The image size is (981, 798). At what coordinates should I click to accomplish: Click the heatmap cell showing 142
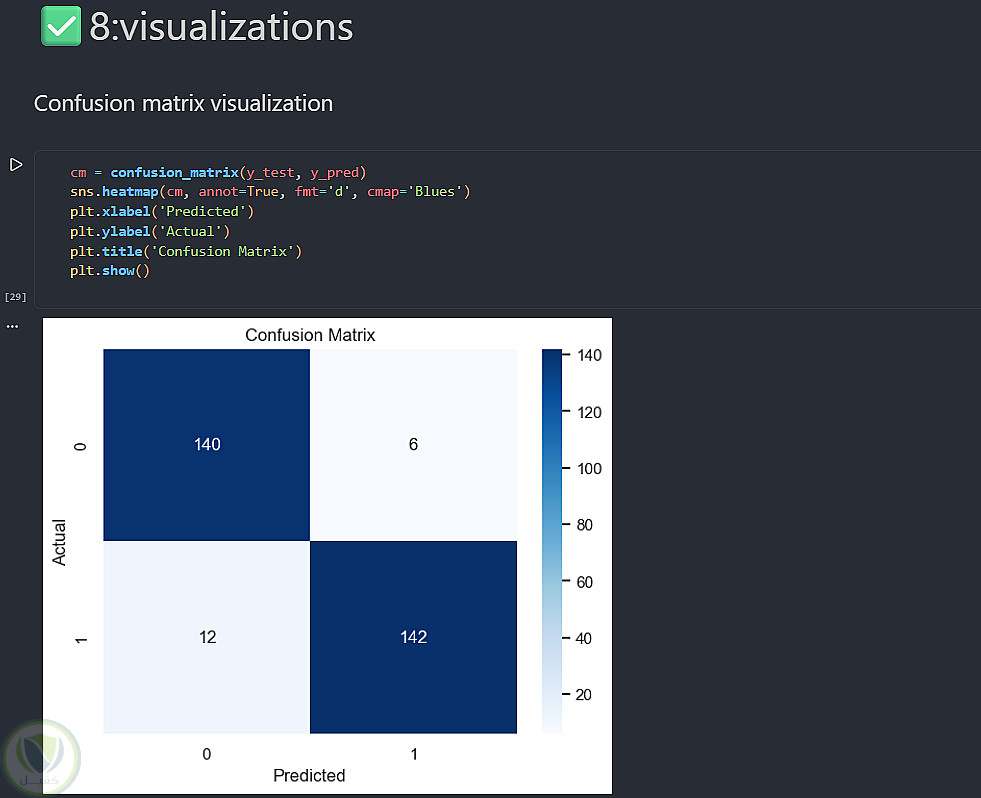[x=413, y=637]
